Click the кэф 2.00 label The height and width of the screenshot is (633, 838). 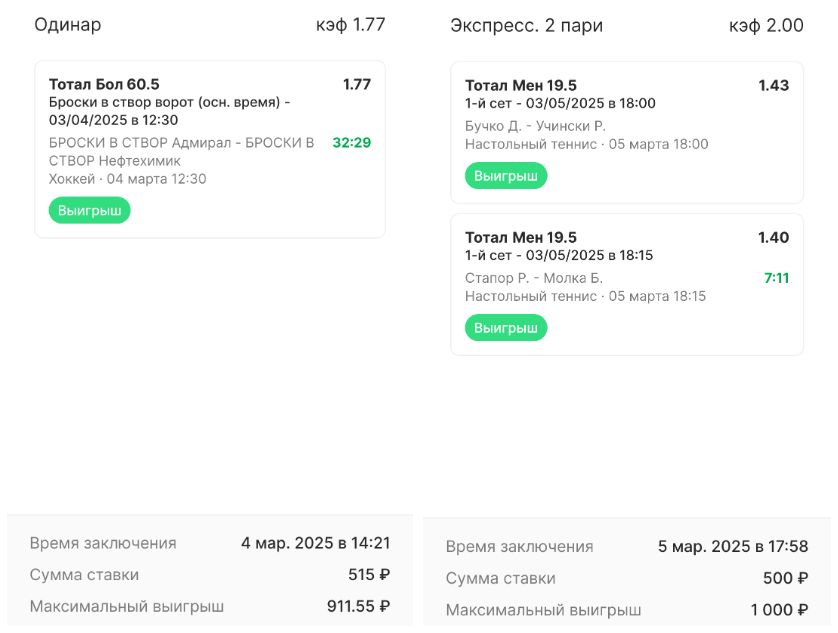[x=766, y=25]
